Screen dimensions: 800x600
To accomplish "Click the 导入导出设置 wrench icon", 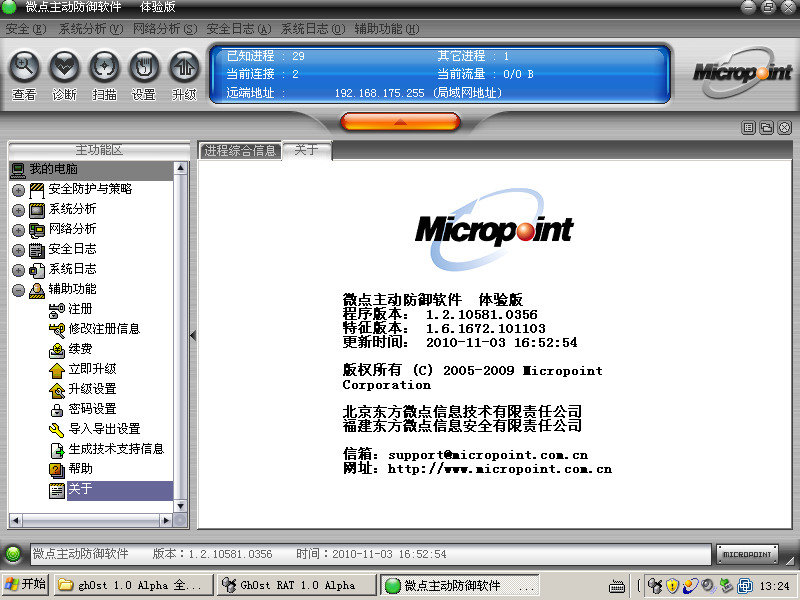I will click(57, 430).
